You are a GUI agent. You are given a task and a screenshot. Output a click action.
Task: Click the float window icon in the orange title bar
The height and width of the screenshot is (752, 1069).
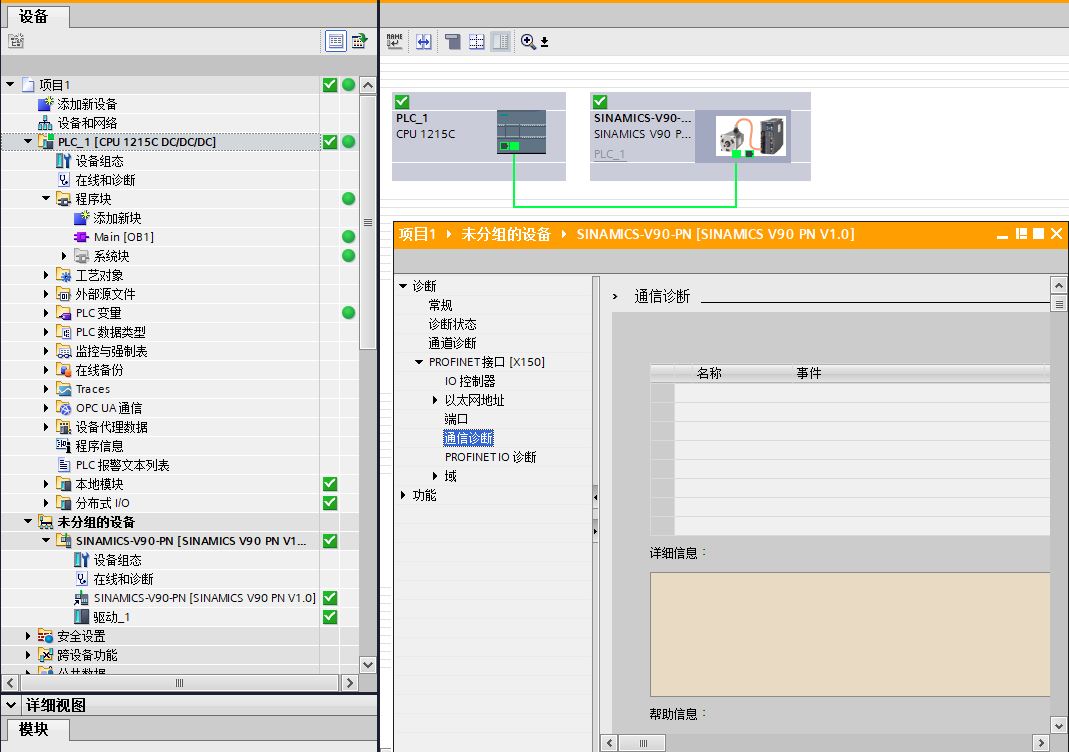1021,234
